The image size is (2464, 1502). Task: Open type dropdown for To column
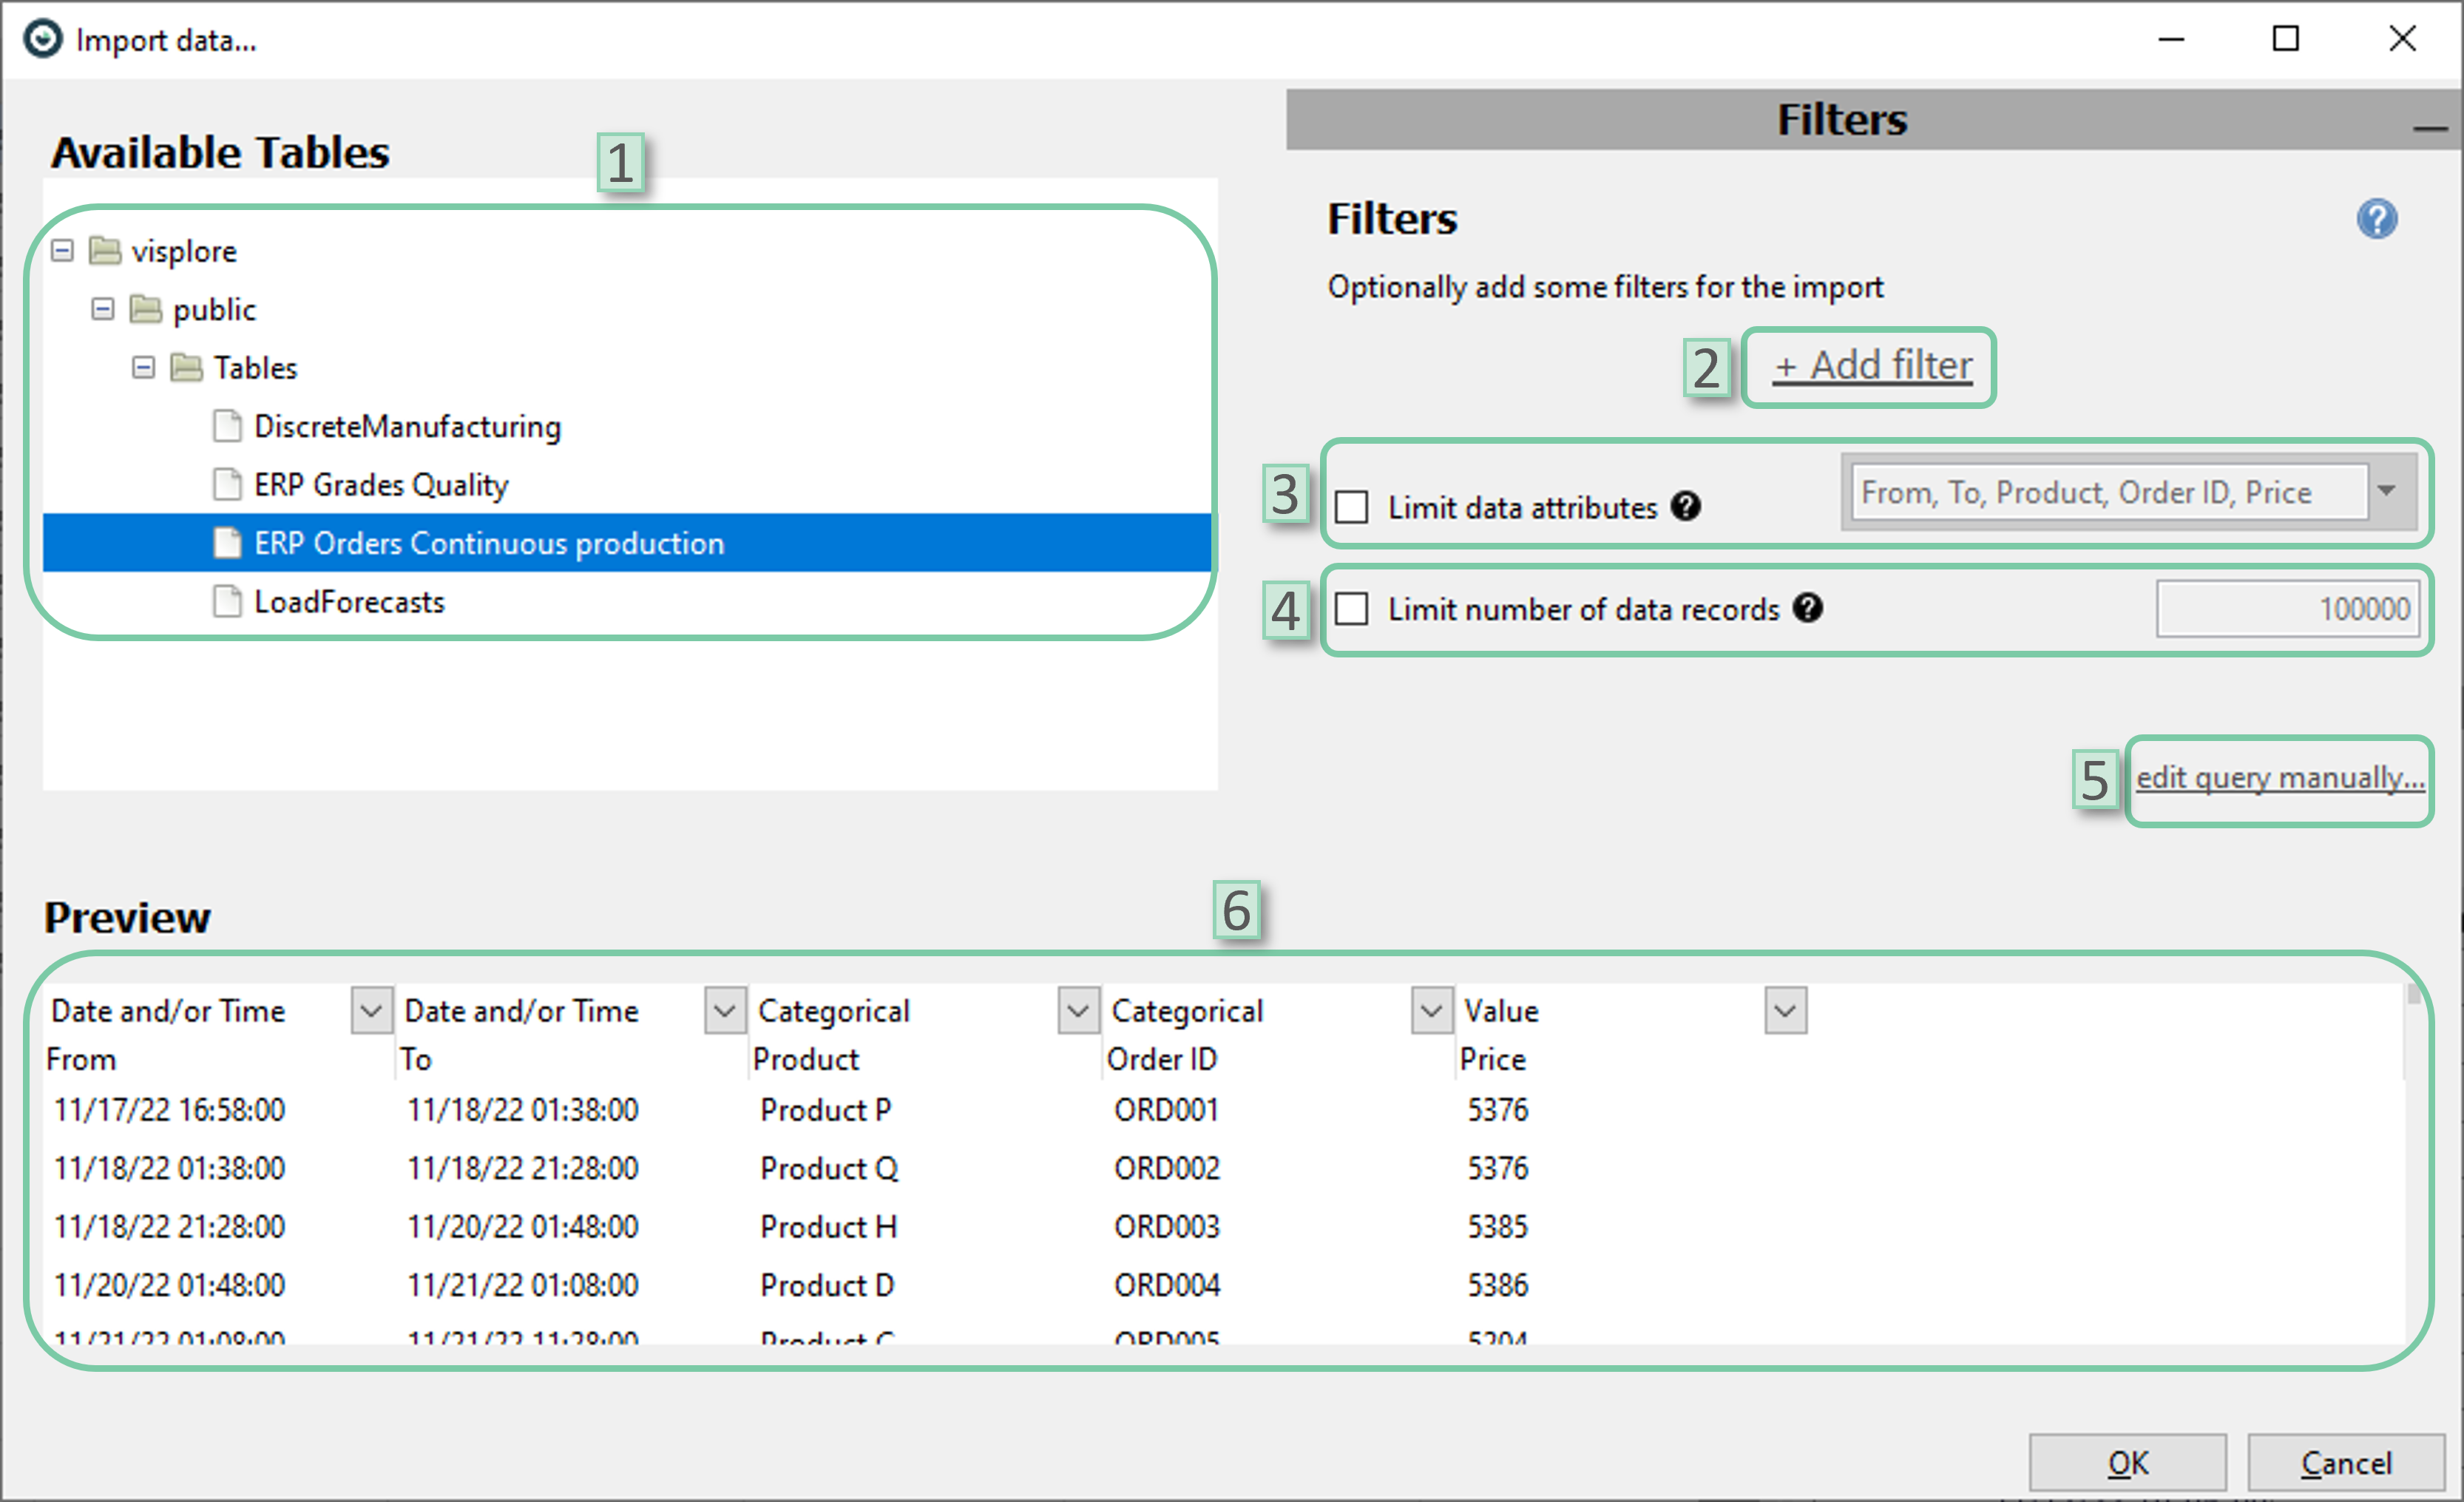tap(725, 1010)
